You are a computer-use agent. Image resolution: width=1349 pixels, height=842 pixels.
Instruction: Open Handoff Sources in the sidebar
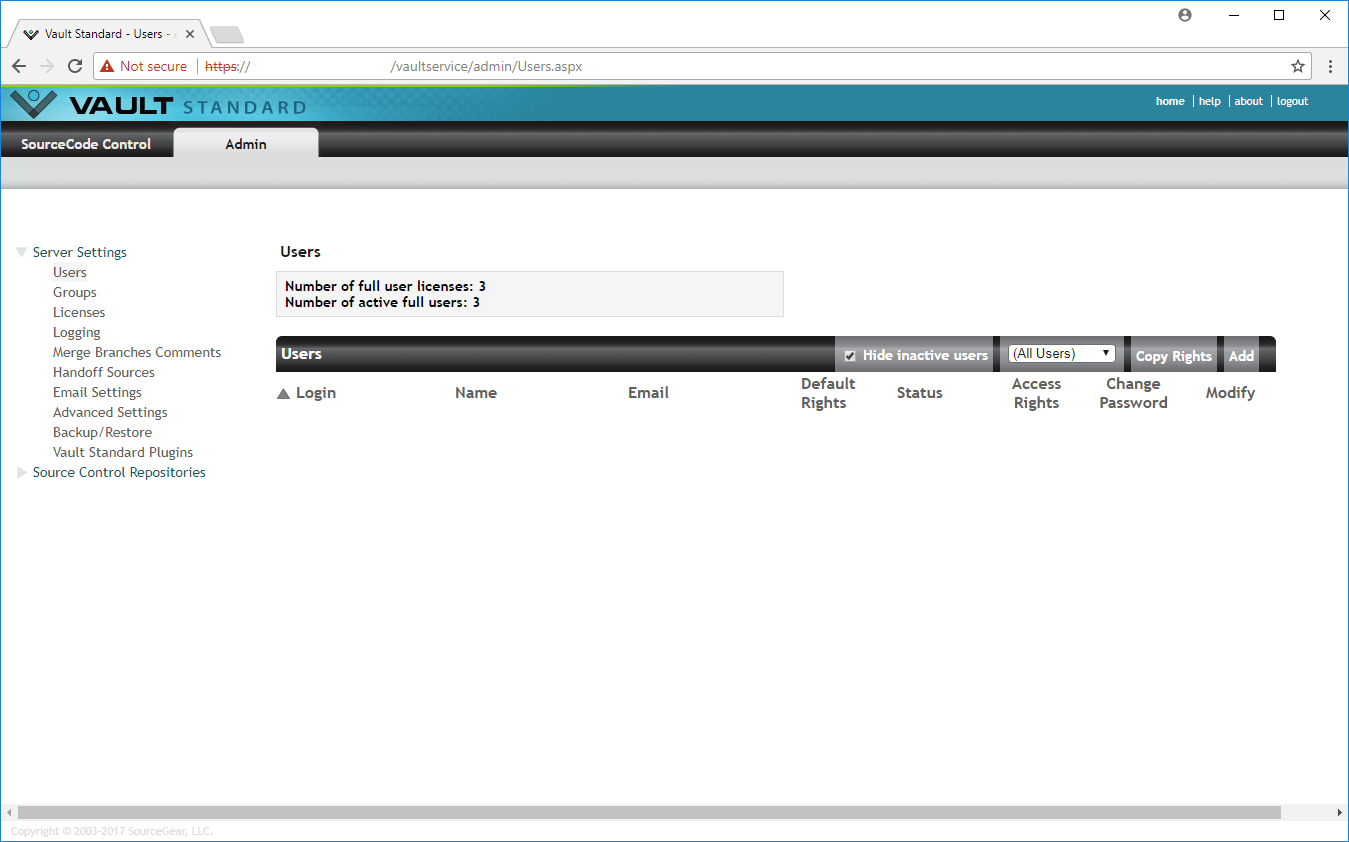click(x=104, y=372)
